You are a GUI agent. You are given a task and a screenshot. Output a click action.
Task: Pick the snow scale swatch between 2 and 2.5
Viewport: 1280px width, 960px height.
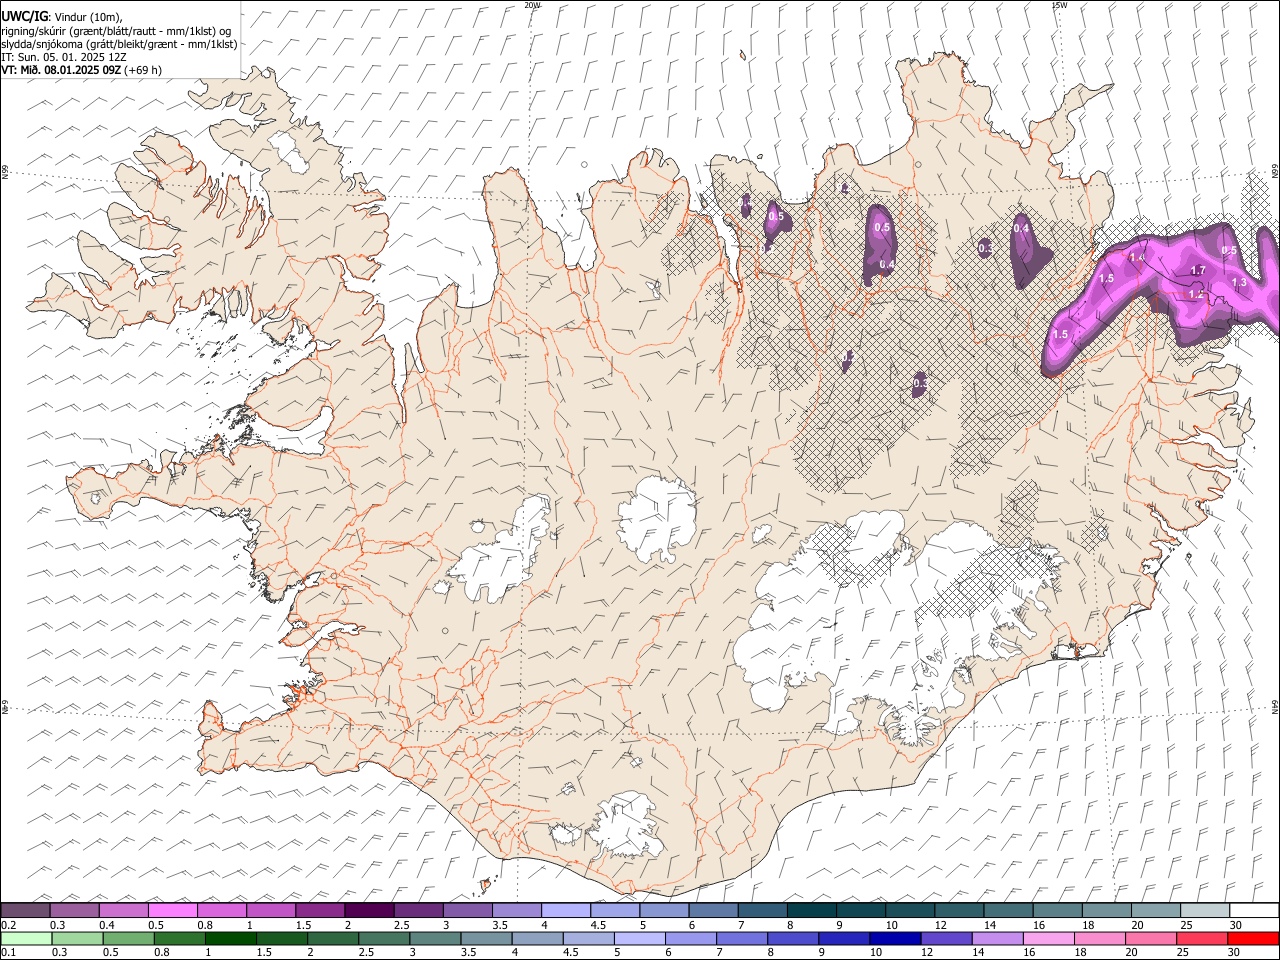[x=369, y=910]
